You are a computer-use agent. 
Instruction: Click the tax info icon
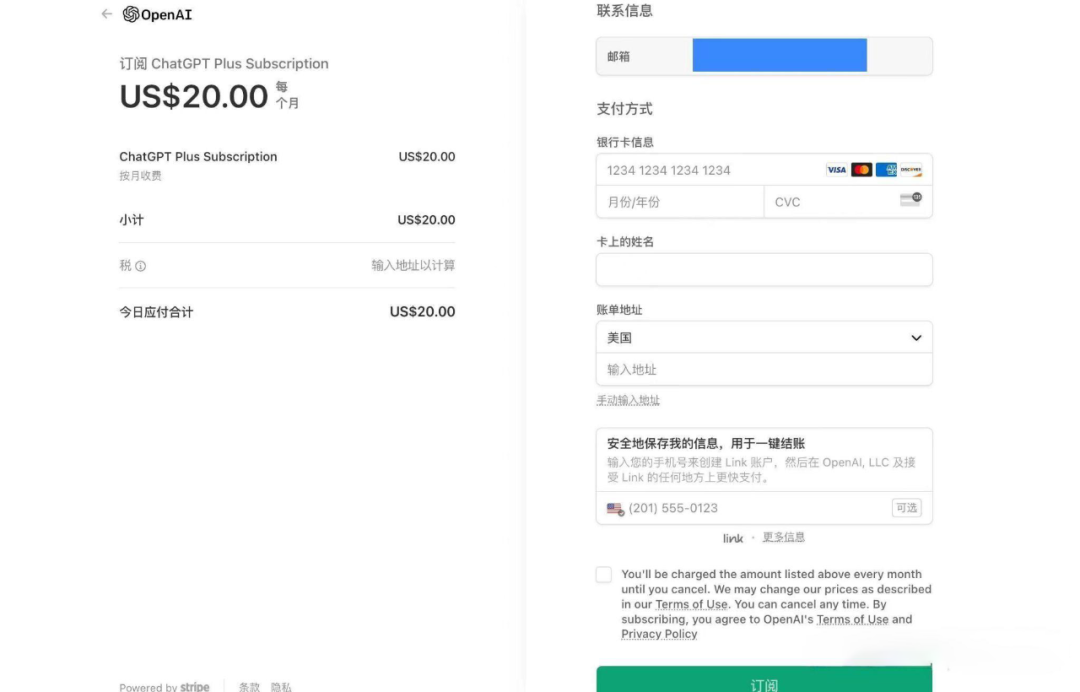tap(141, 266)
